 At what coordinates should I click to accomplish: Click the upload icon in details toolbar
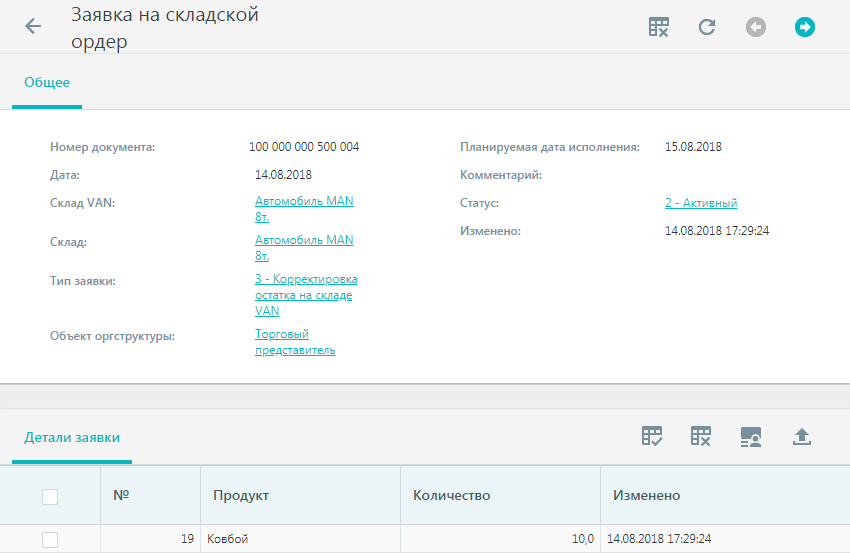801,436
